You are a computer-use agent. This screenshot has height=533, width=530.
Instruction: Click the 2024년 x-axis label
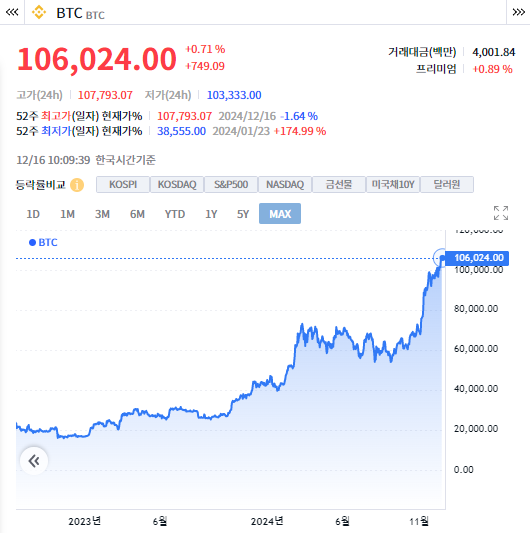coord(267,521)
